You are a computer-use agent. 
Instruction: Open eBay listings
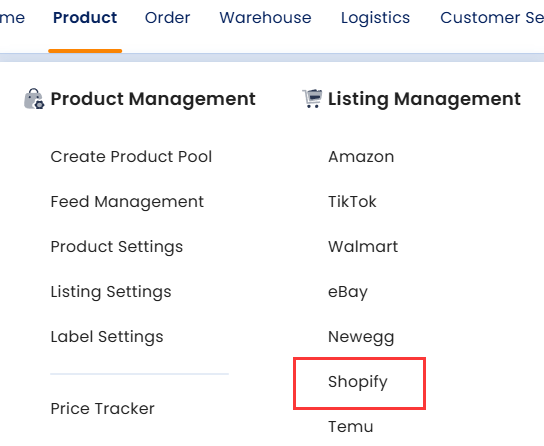pos(348,292)
